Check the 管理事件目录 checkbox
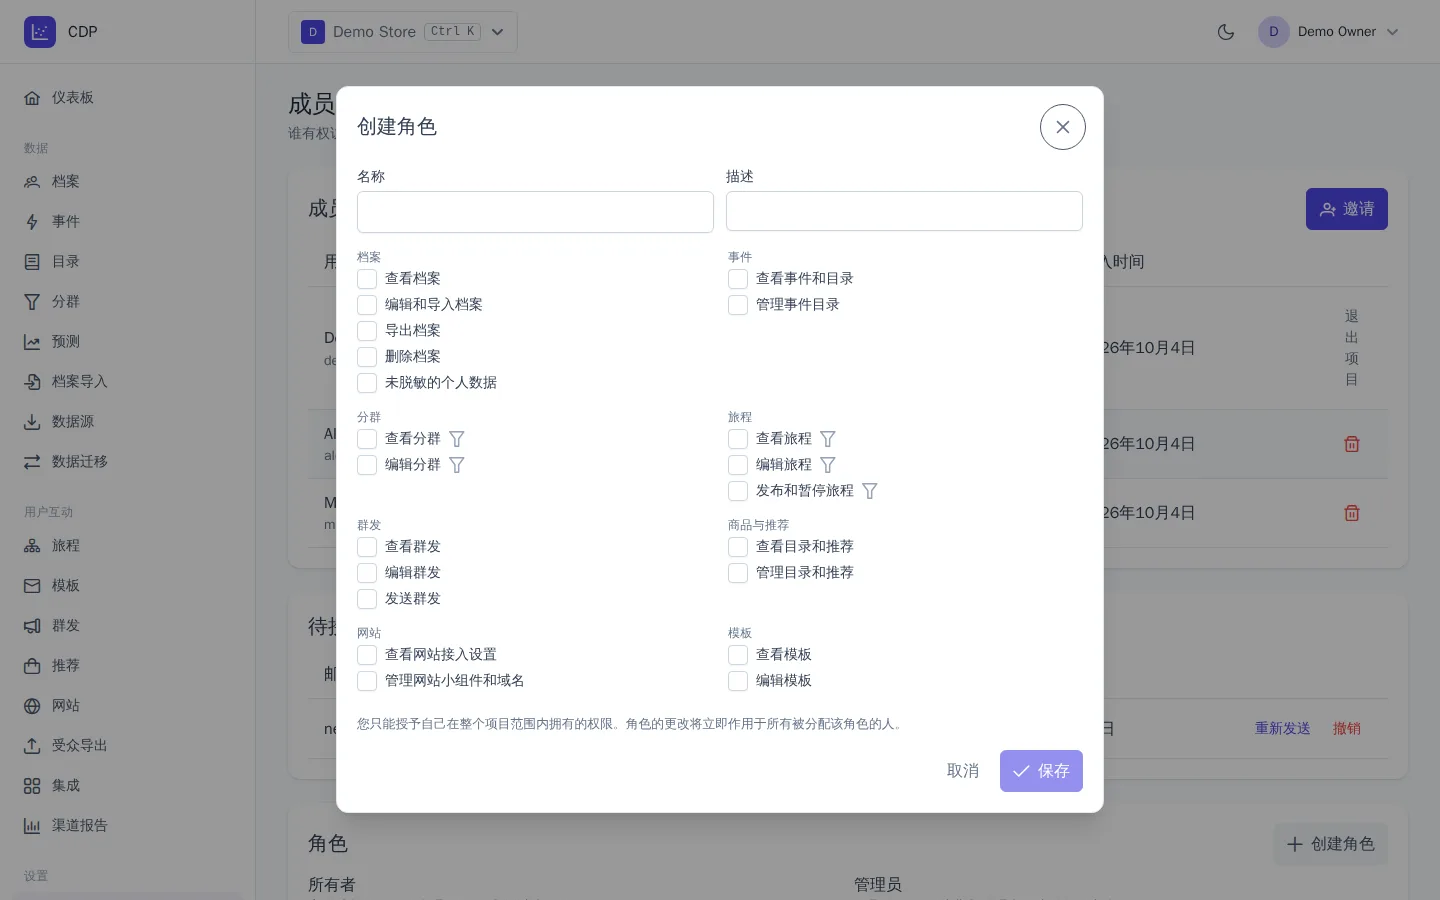 (x=738, y=305)
